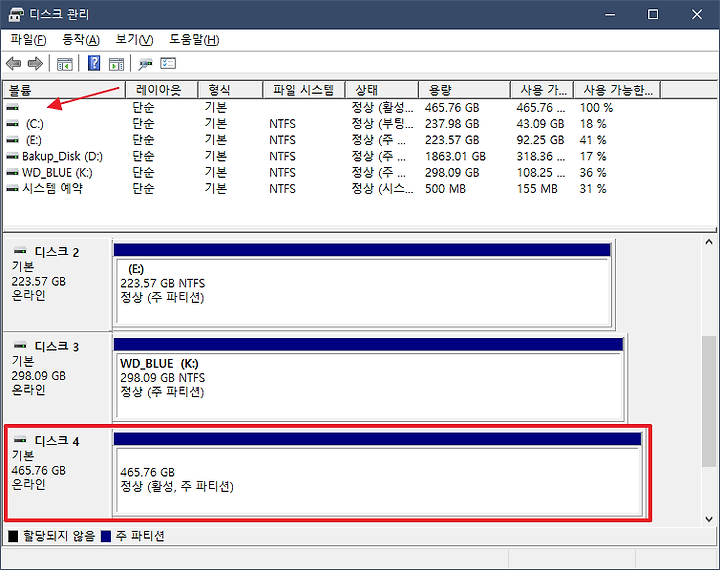Click the 정상 (시스... status cell
This screenshot has width=720, height=570.
[382, 189]
